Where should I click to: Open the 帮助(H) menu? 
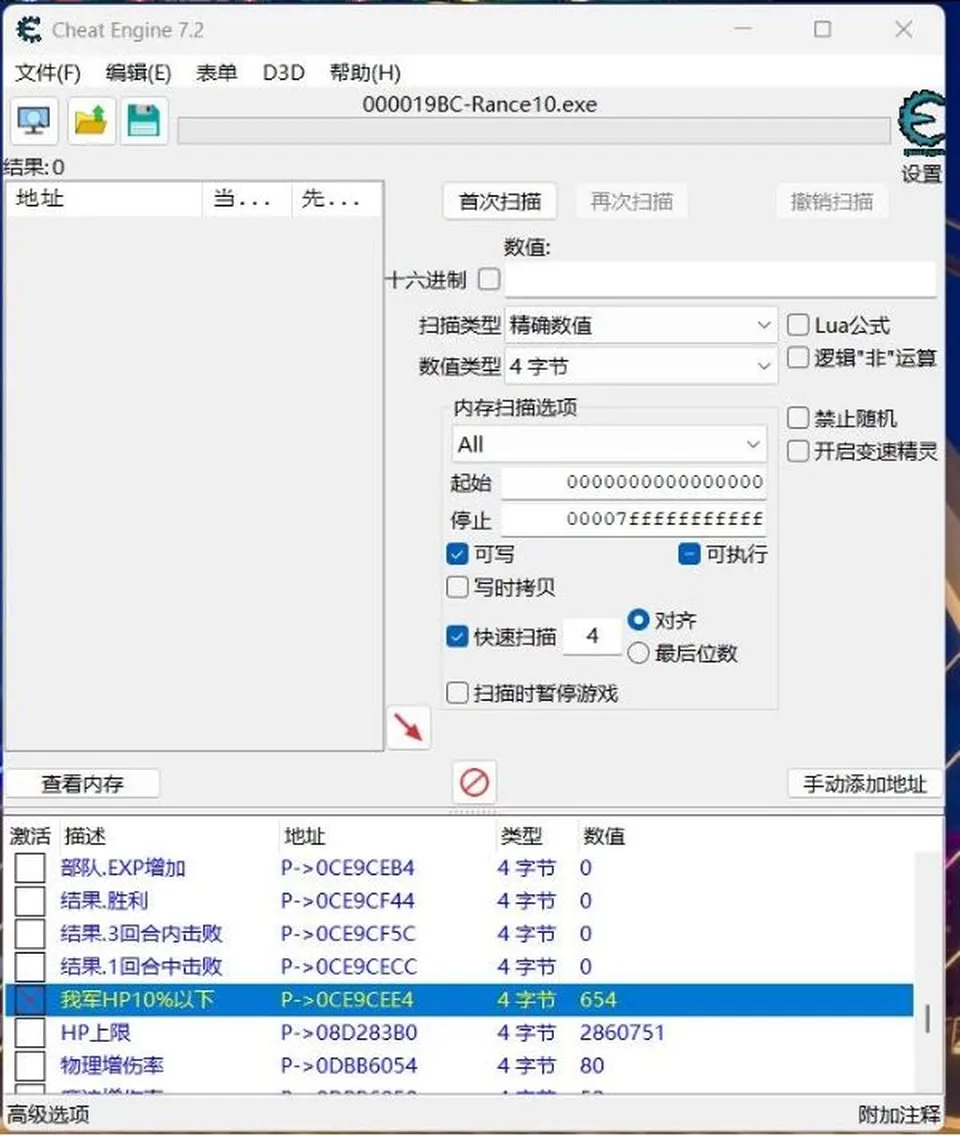pyautogui.click(x=365, y=72)
